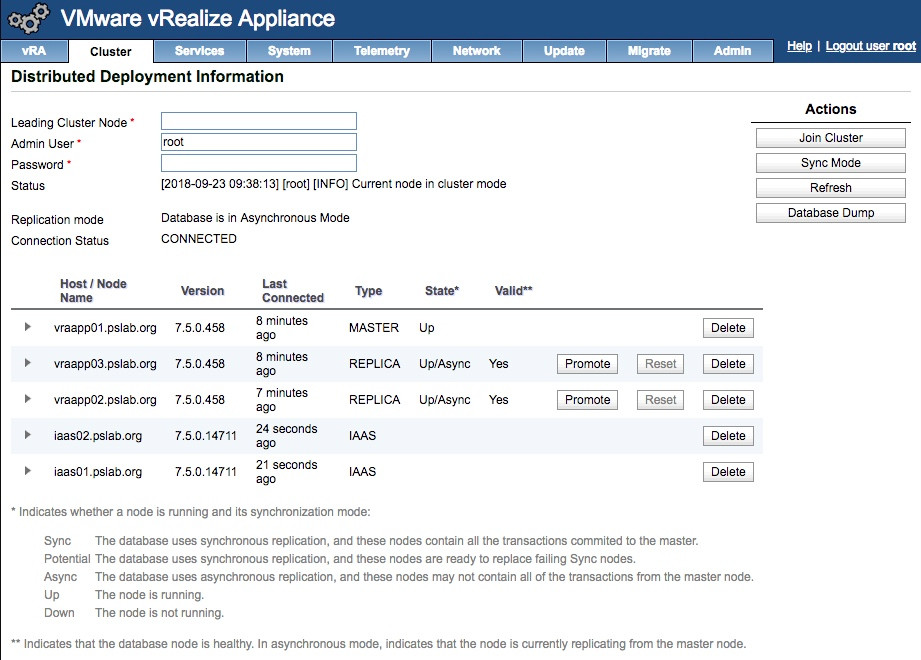Click the iaas02.pslab.org host name

pyautogui.click(x=98, y=436)
